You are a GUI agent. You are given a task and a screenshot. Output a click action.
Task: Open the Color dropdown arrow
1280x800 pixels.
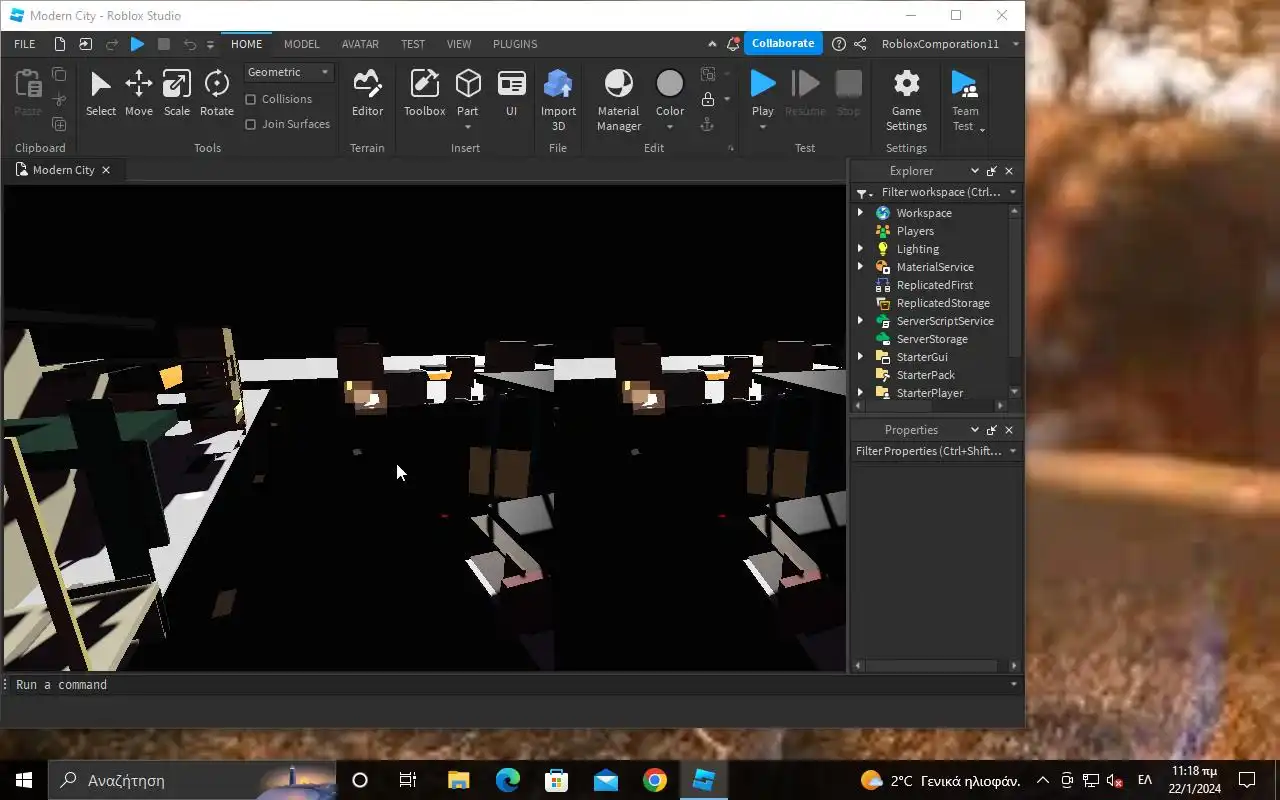coord(669,127)
